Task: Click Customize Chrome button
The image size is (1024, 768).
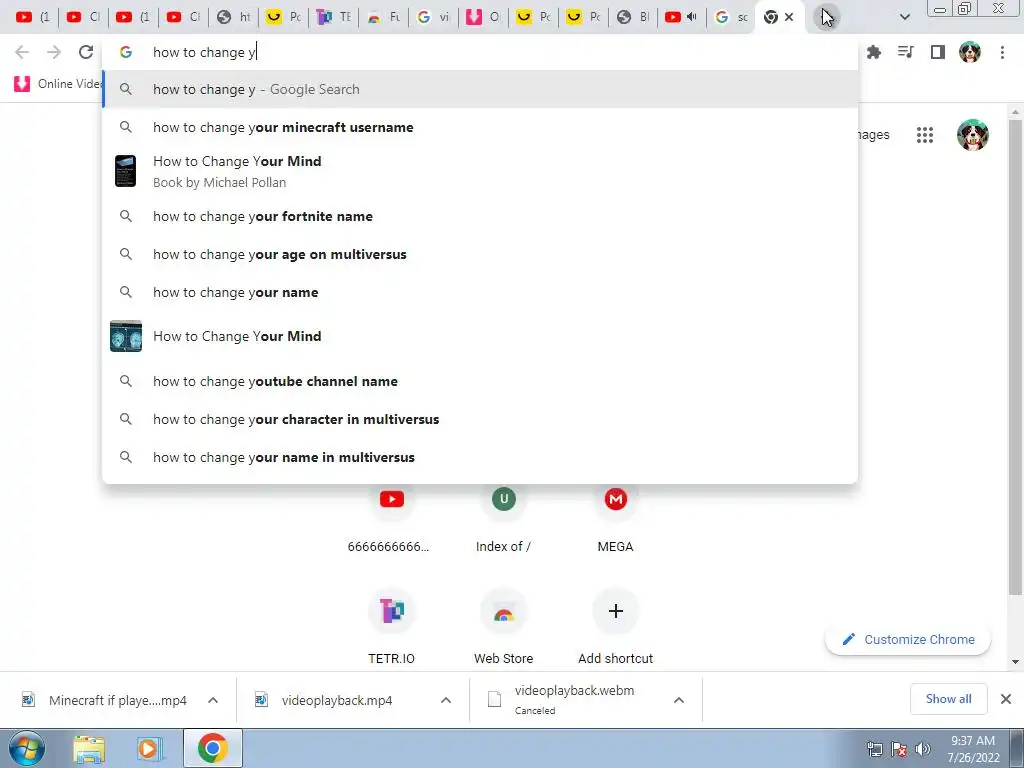Action: 908,639
